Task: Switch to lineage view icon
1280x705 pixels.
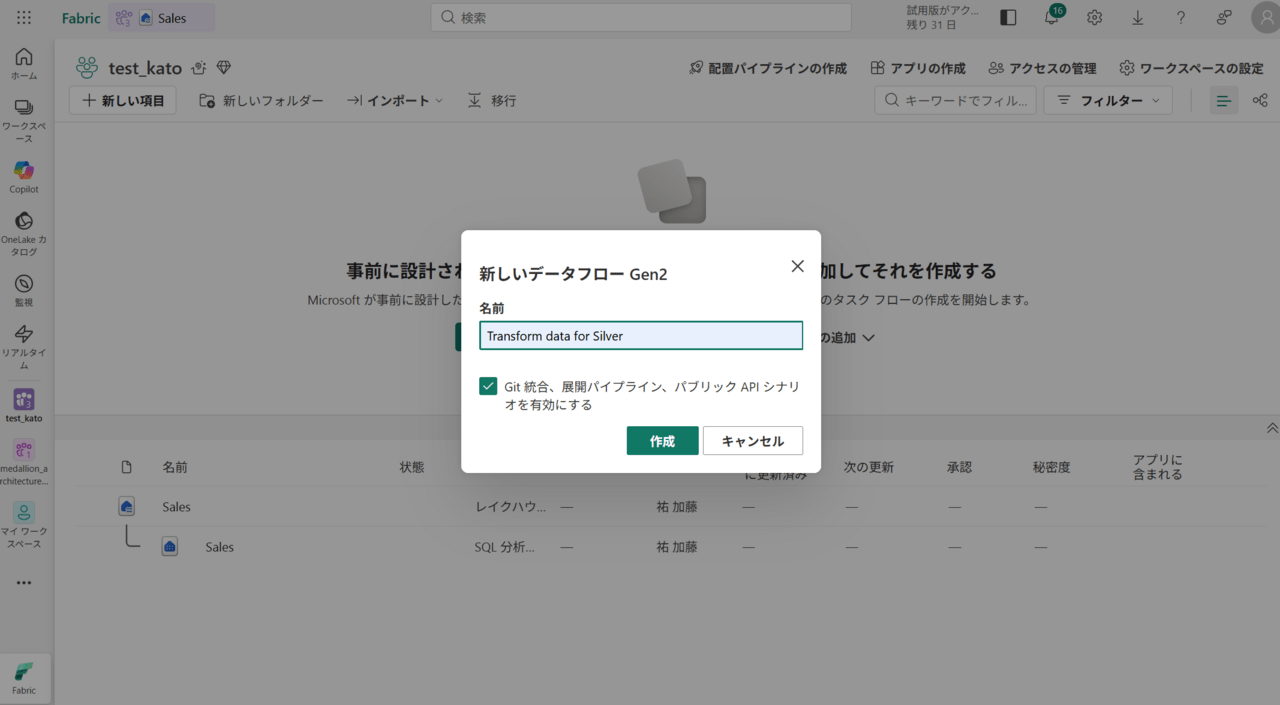Action: coord(1260,100)
